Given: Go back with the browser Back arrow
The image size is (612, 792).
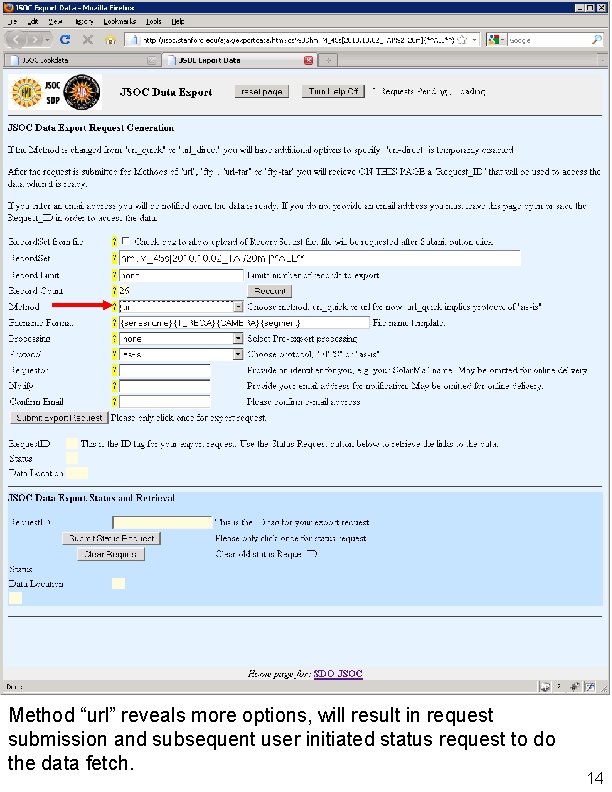Looking at the screenshot, I should pyautogui.click(x=16, y=39).
